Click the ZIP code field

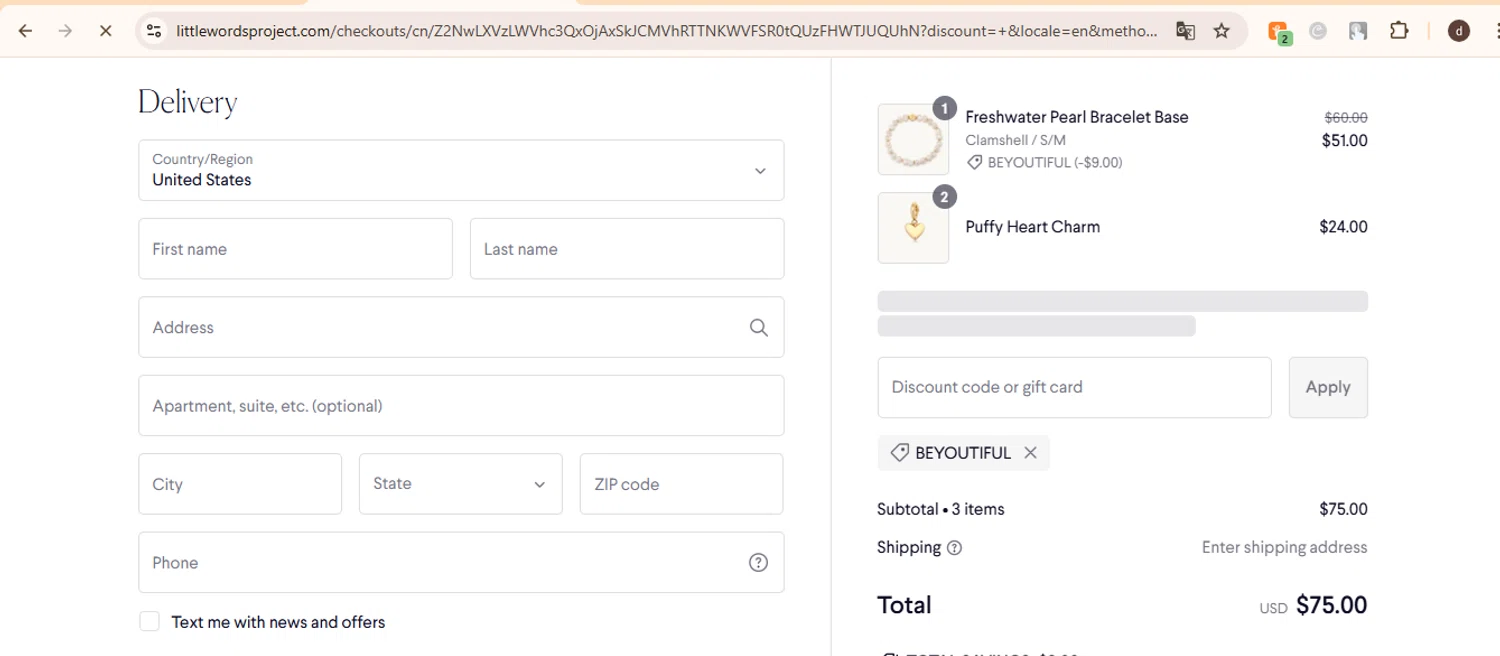681,484
